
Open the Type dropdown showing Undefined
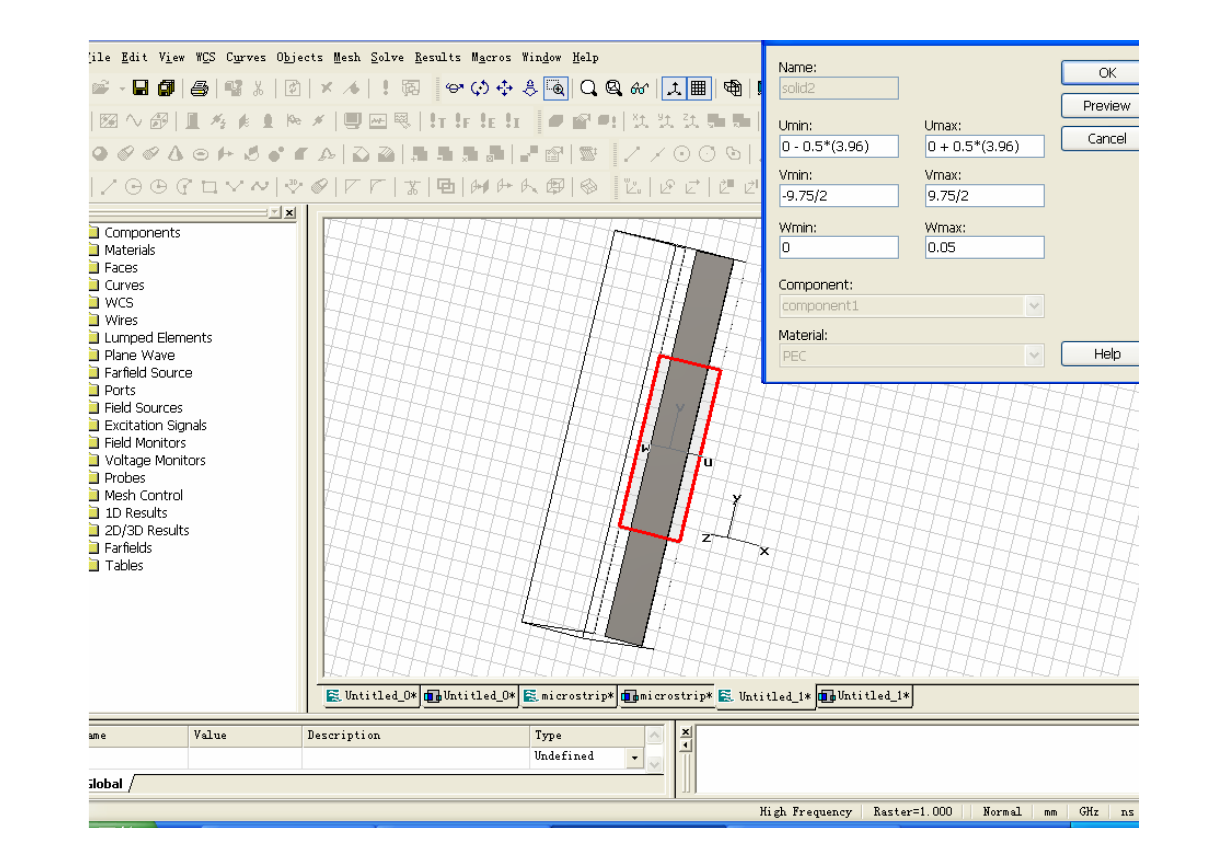click(634, 758)
